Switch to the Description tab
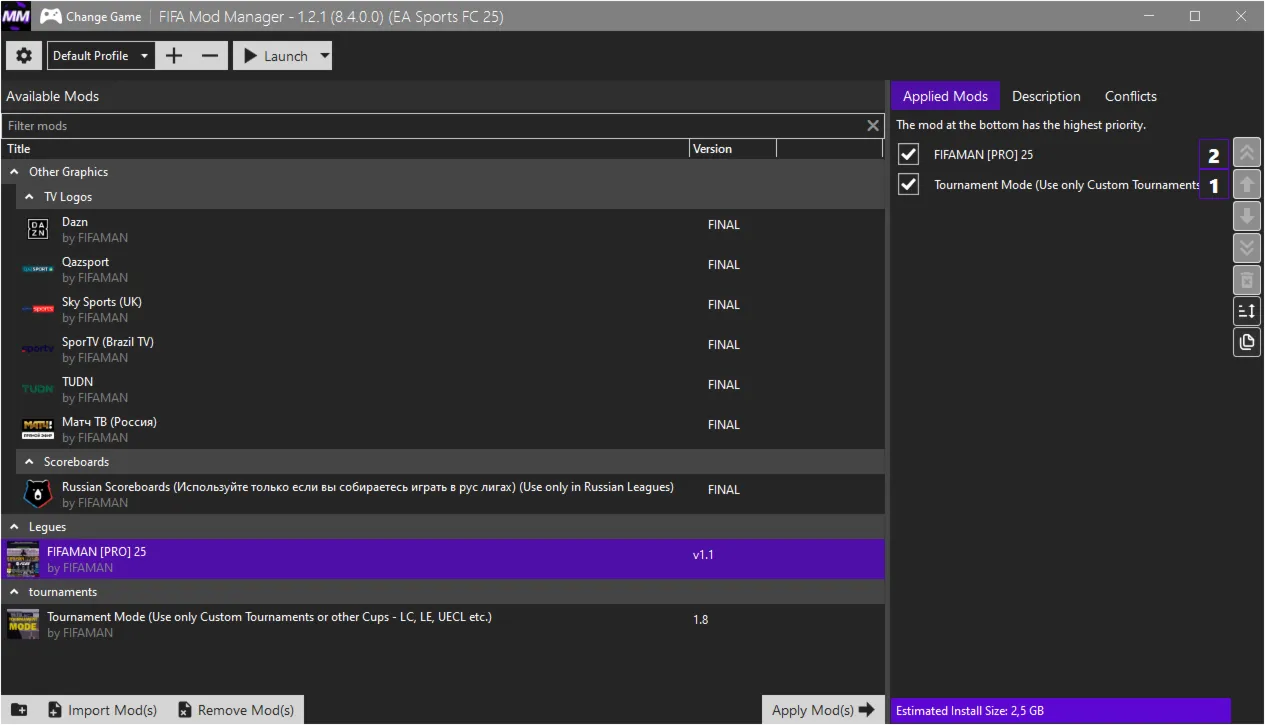This screenshot has width=1265, height=725. coord(1046,96)
